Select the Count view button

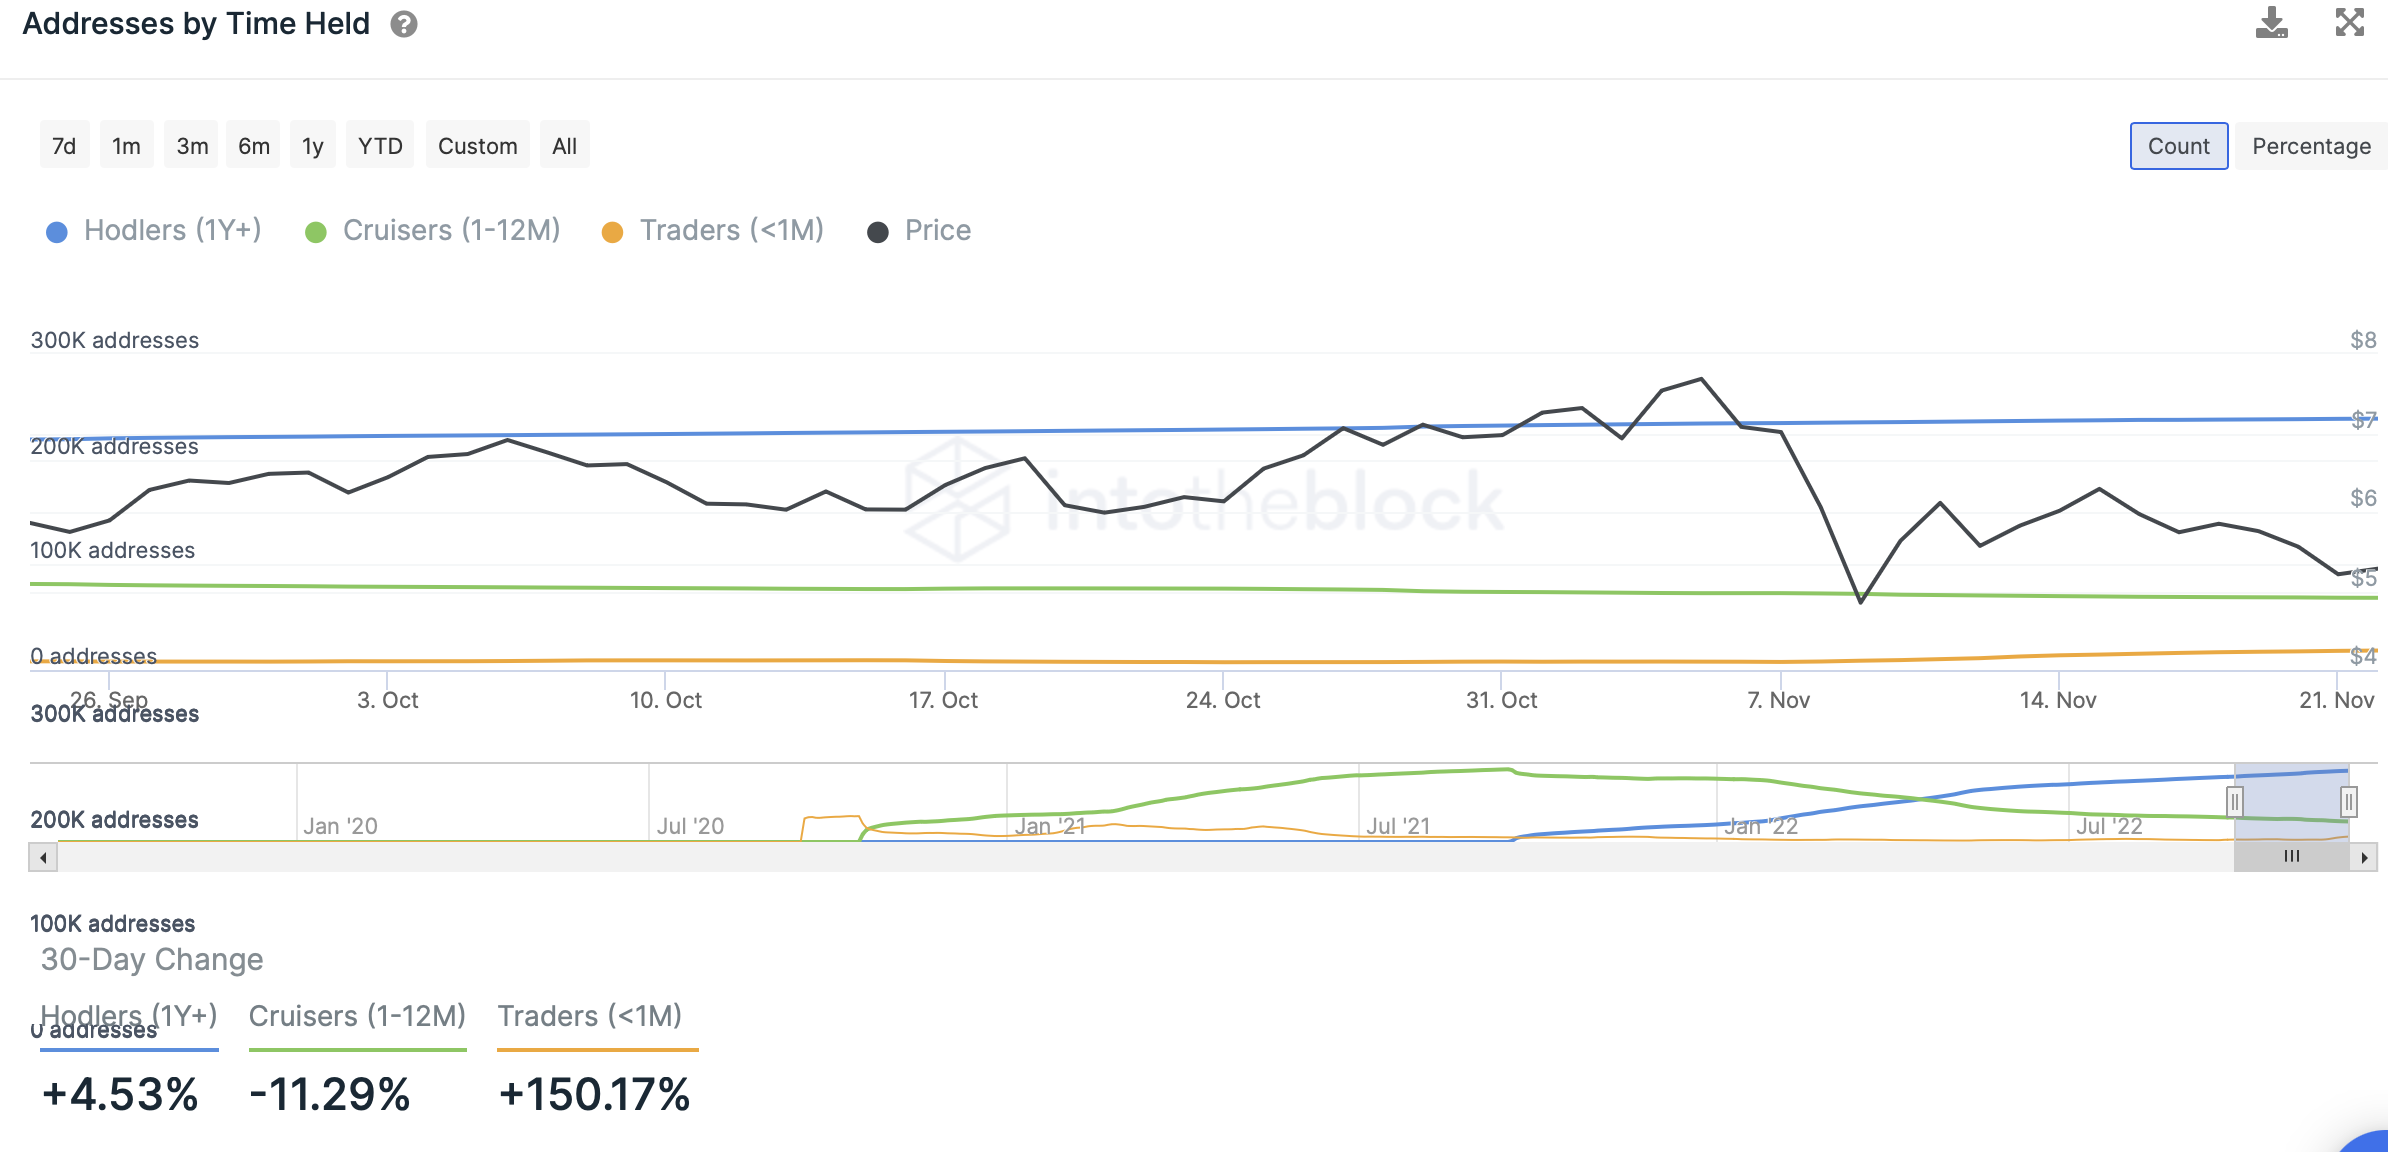(x=2178, y=146)
